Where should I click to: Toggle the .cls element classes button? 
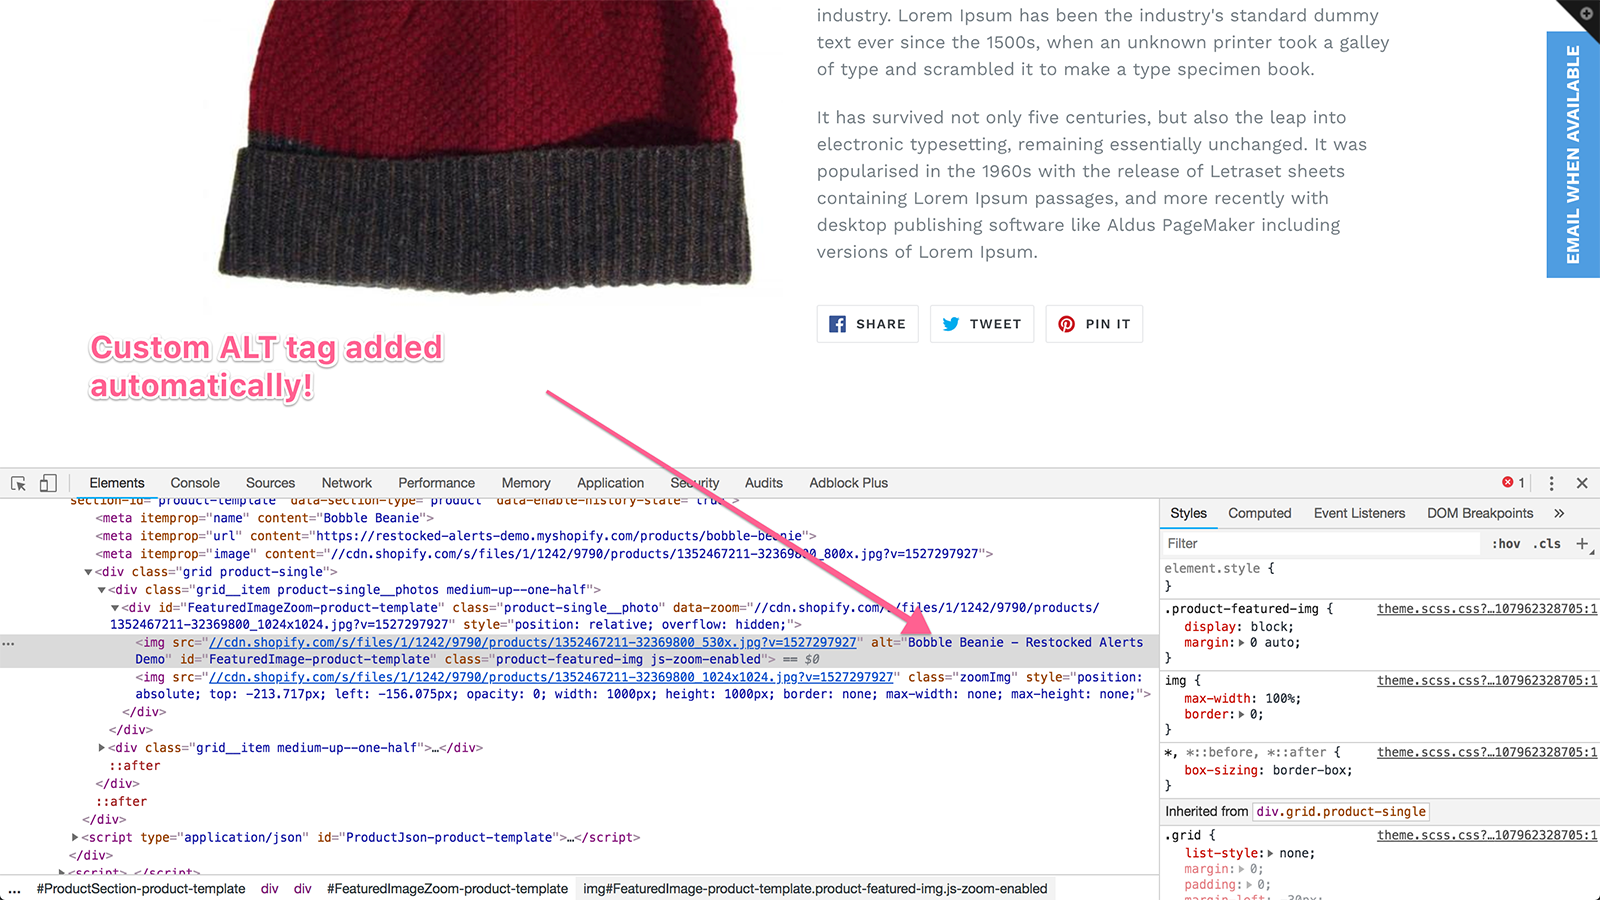point(1549,544)
